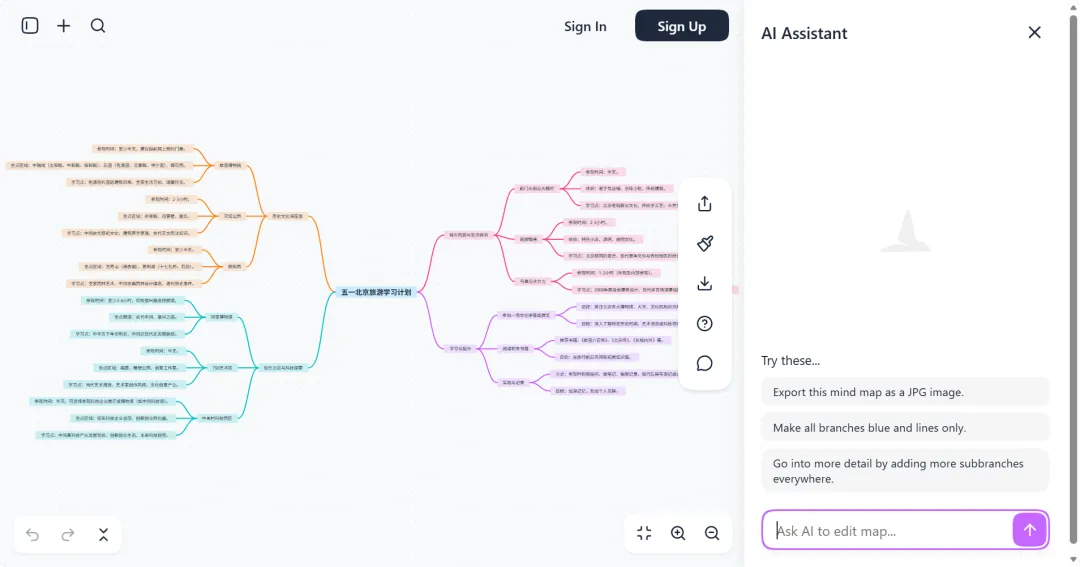Open the paintbrush style icon

click(705, 243)
